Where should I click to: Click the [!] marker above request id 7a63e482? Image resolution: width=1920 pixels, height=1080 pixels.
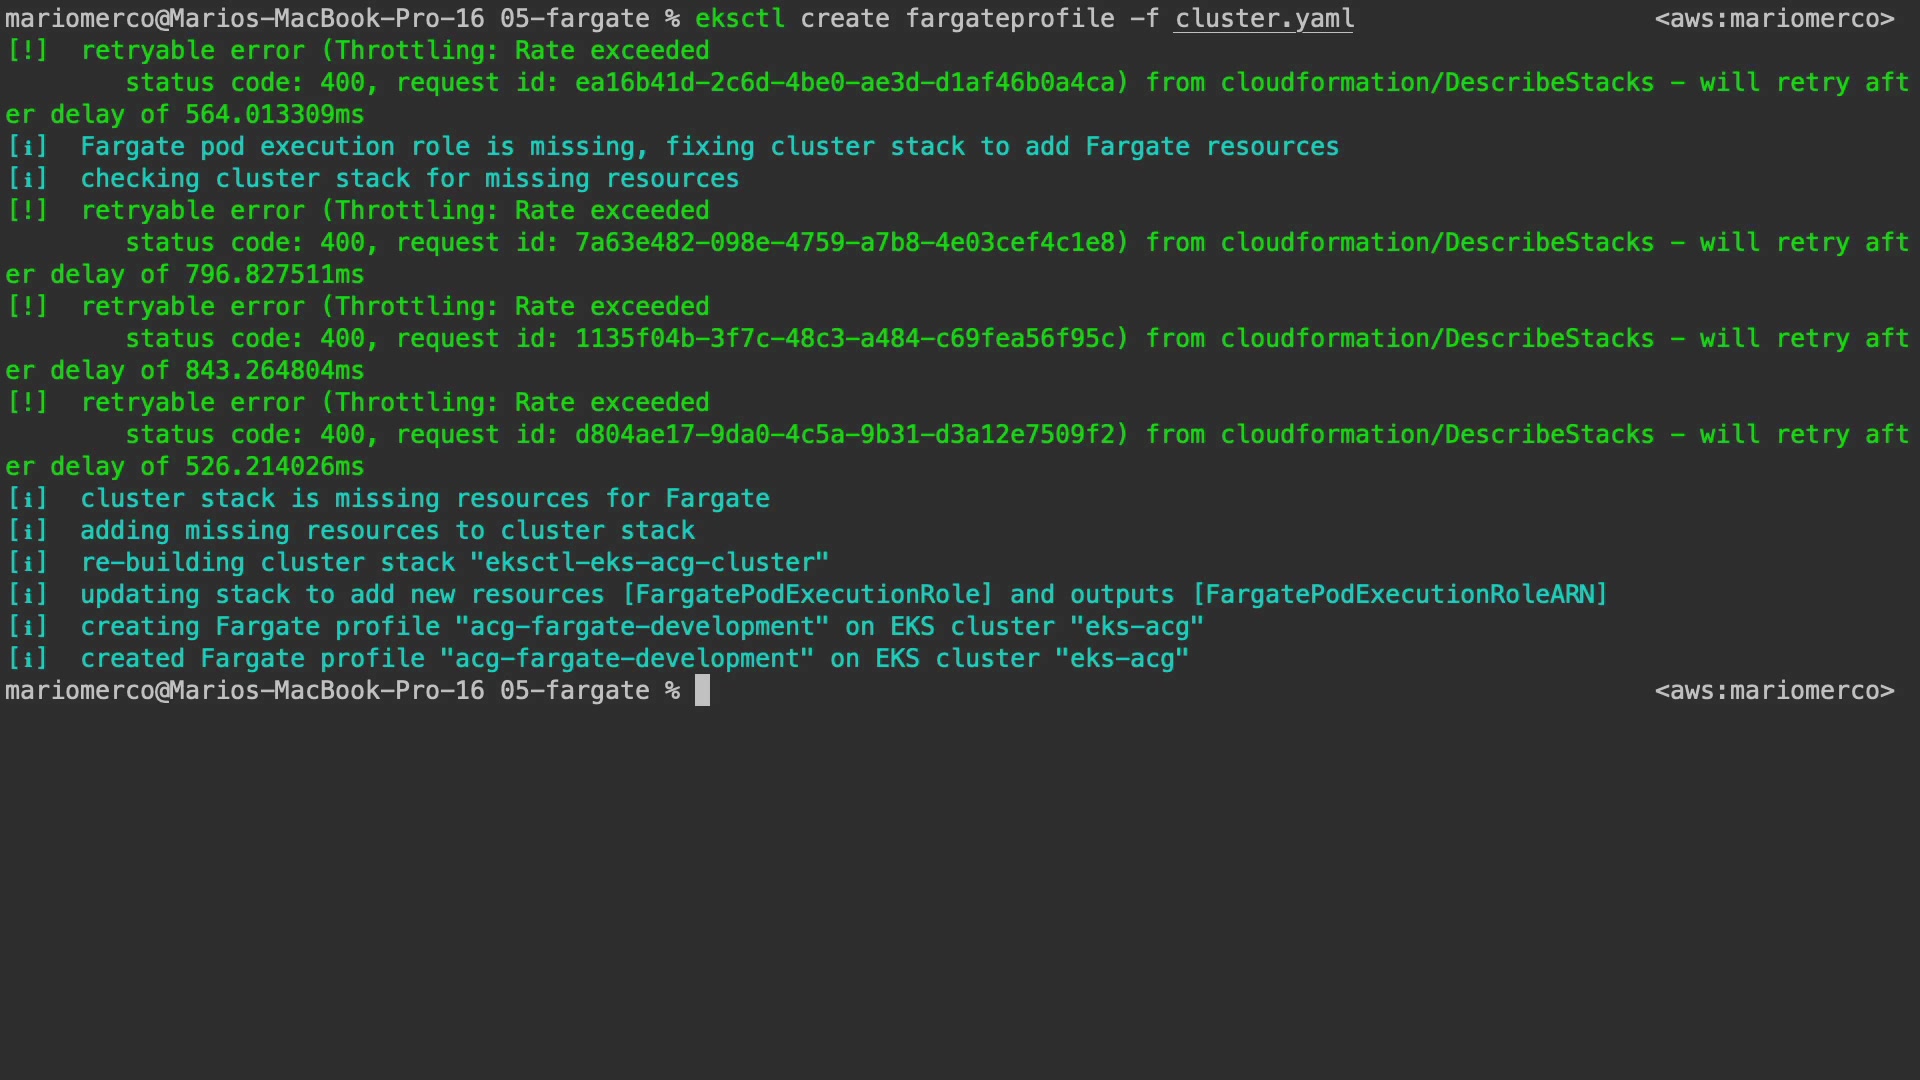(x=27, y=211)
